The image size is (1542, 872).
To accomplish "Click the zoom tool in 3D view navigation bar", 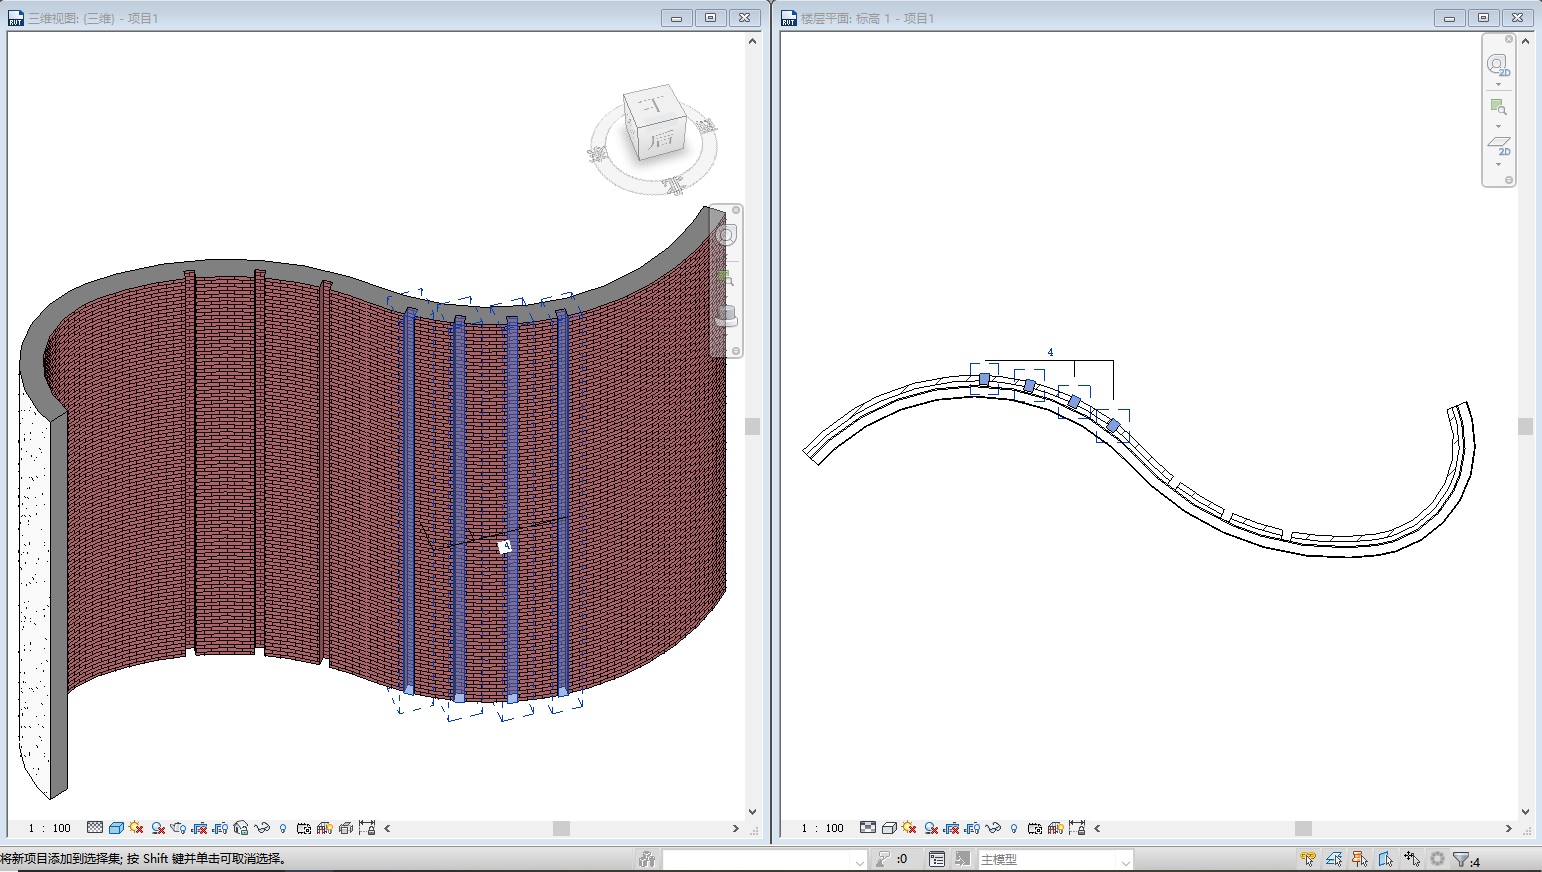I will coord(725,277).
